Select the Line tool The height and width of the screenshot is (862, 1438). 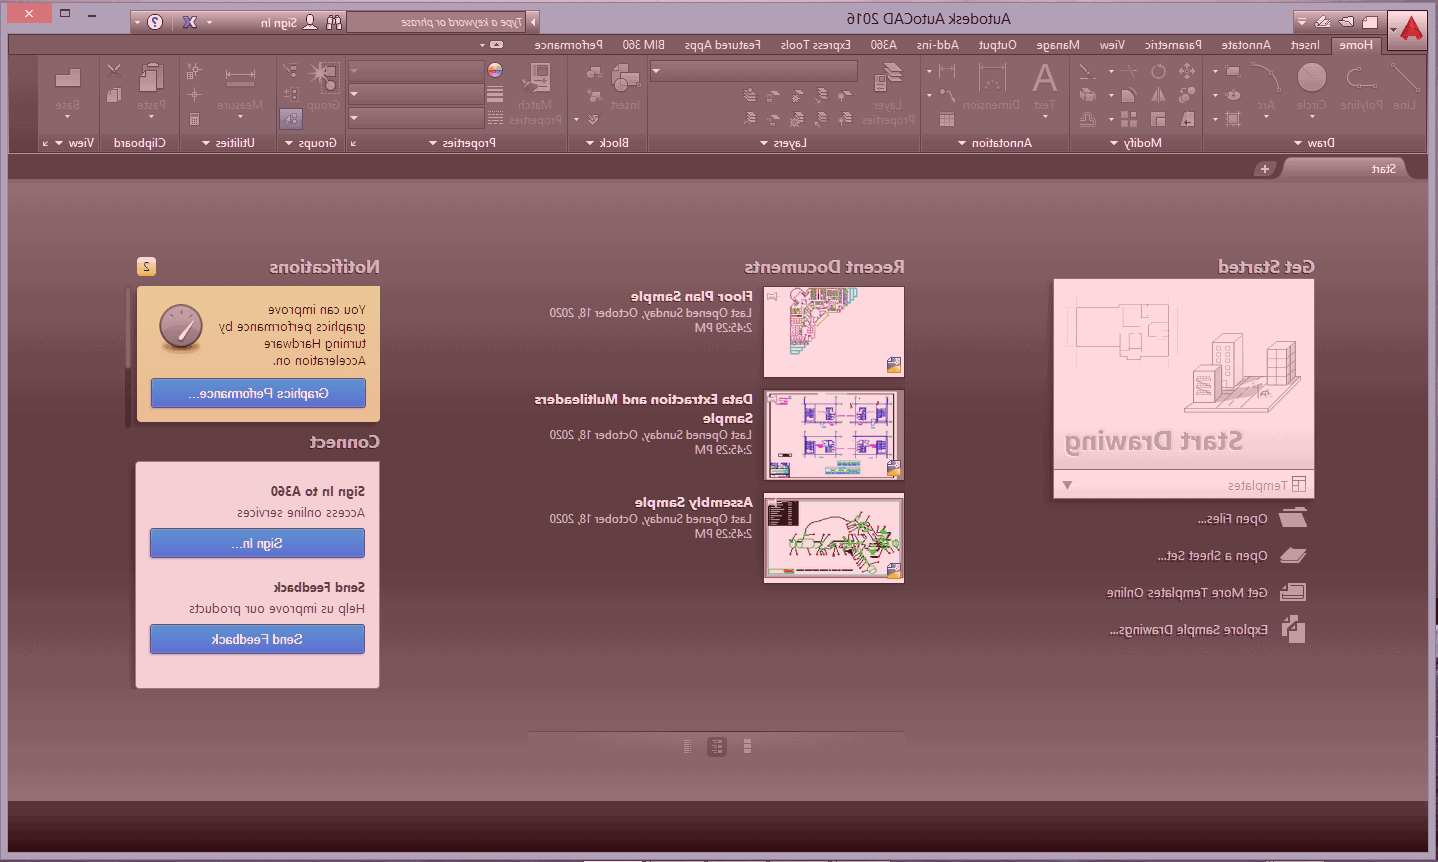coord(1405,86)
